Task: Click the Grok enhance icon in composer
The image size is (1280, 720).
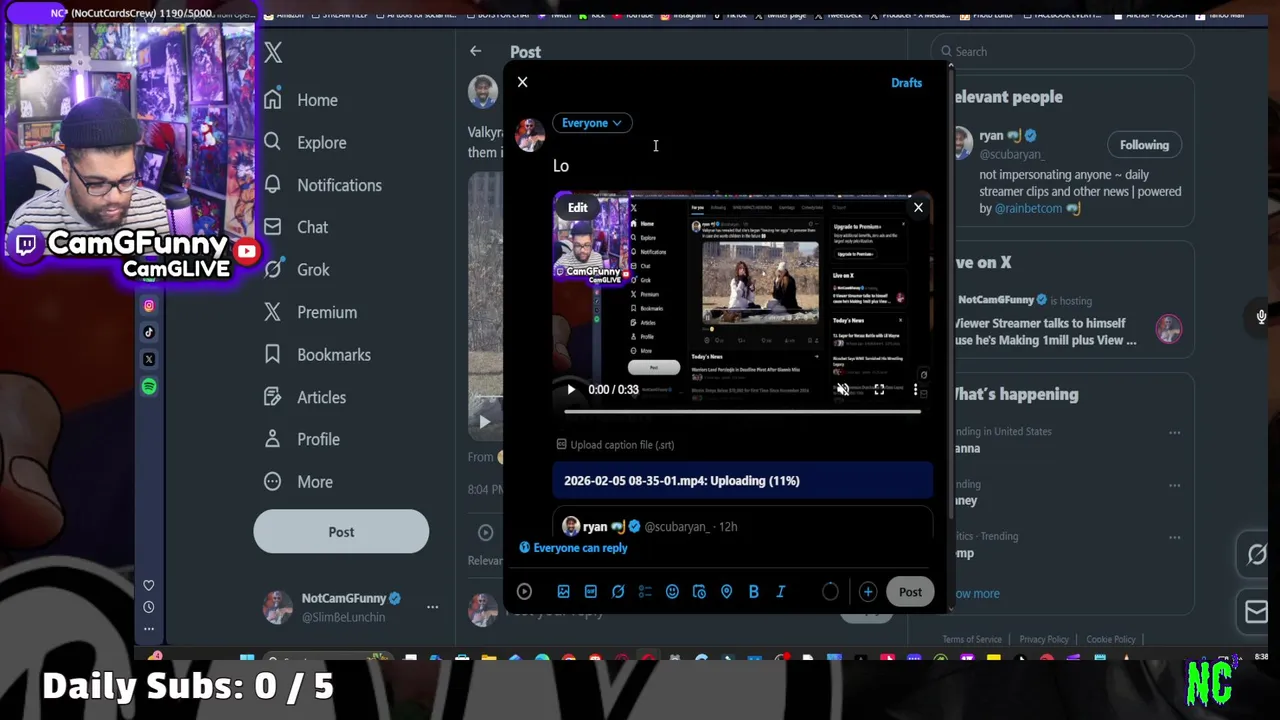Action: pos(618,592)
